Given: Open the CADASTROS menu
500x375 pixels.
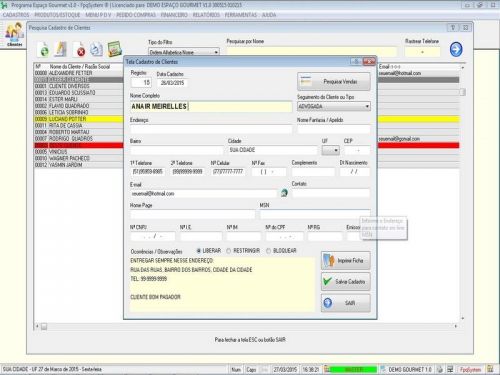Looking at the screenshot, I should pyautogui.click(x=16, y=15).
